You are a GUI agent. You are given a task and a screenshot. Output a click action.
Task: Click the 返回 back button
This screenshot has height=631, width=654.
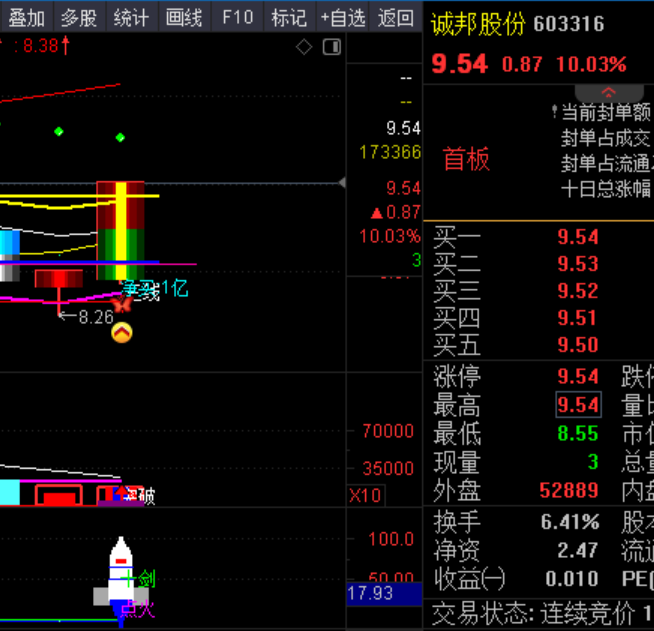395,18
